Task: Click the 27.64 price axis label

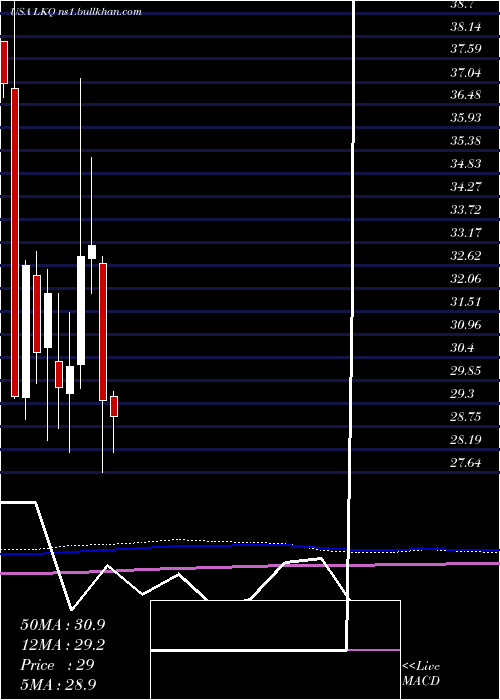Action: click(x=466, y=463)
